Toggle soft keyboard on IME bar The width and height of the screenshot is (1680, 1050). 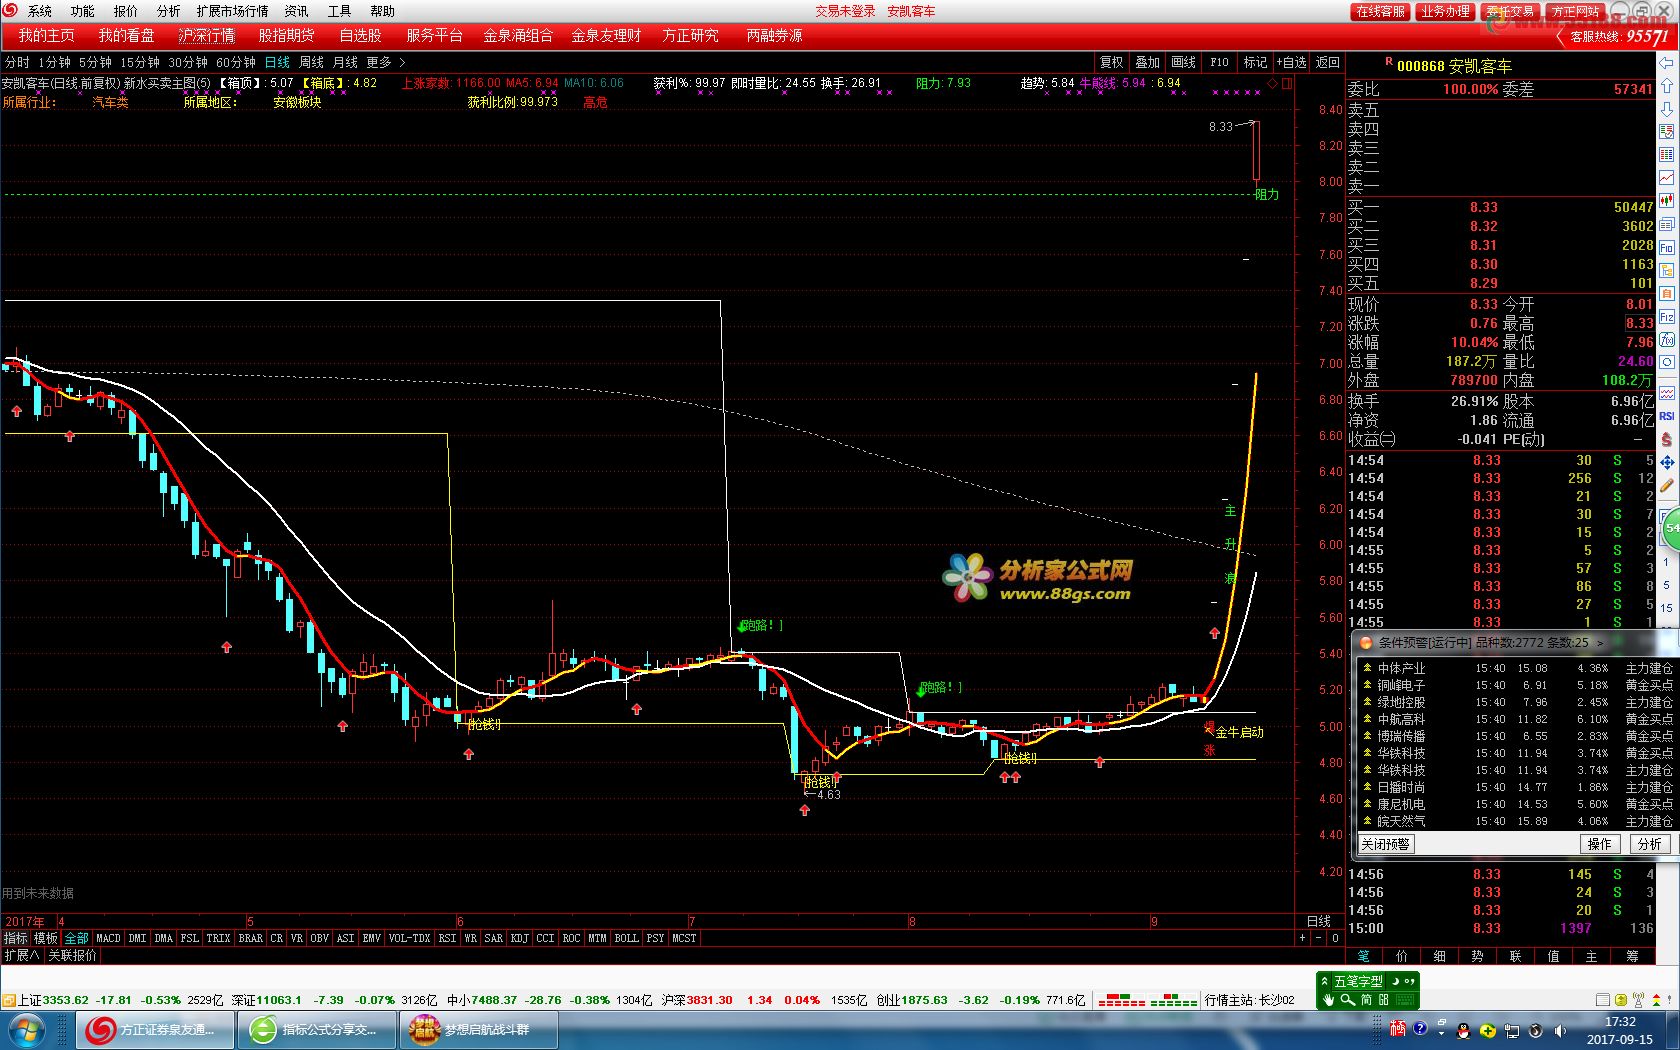coord(1405,1000)
